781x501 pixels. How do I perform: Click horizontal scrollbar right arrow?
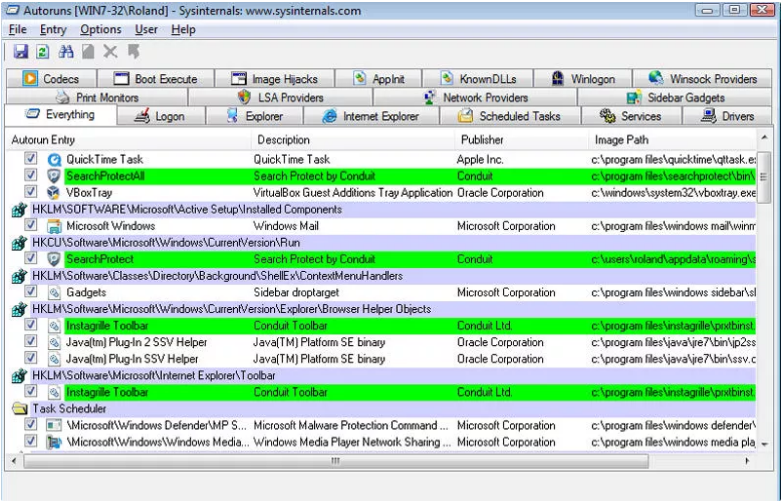pyautogui.click(x=747, y=461)
